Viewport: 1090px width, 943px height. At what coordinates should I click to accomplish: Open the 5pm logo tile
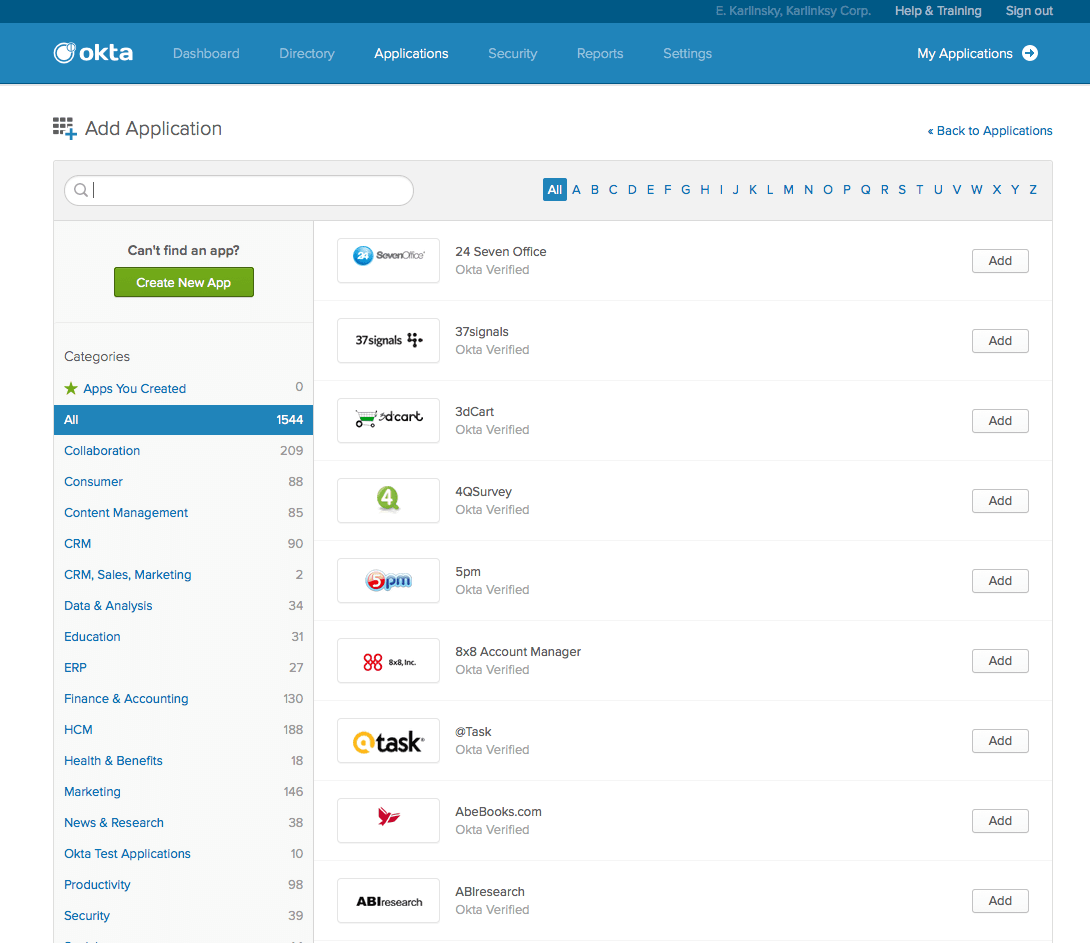(x=389, y=580)
